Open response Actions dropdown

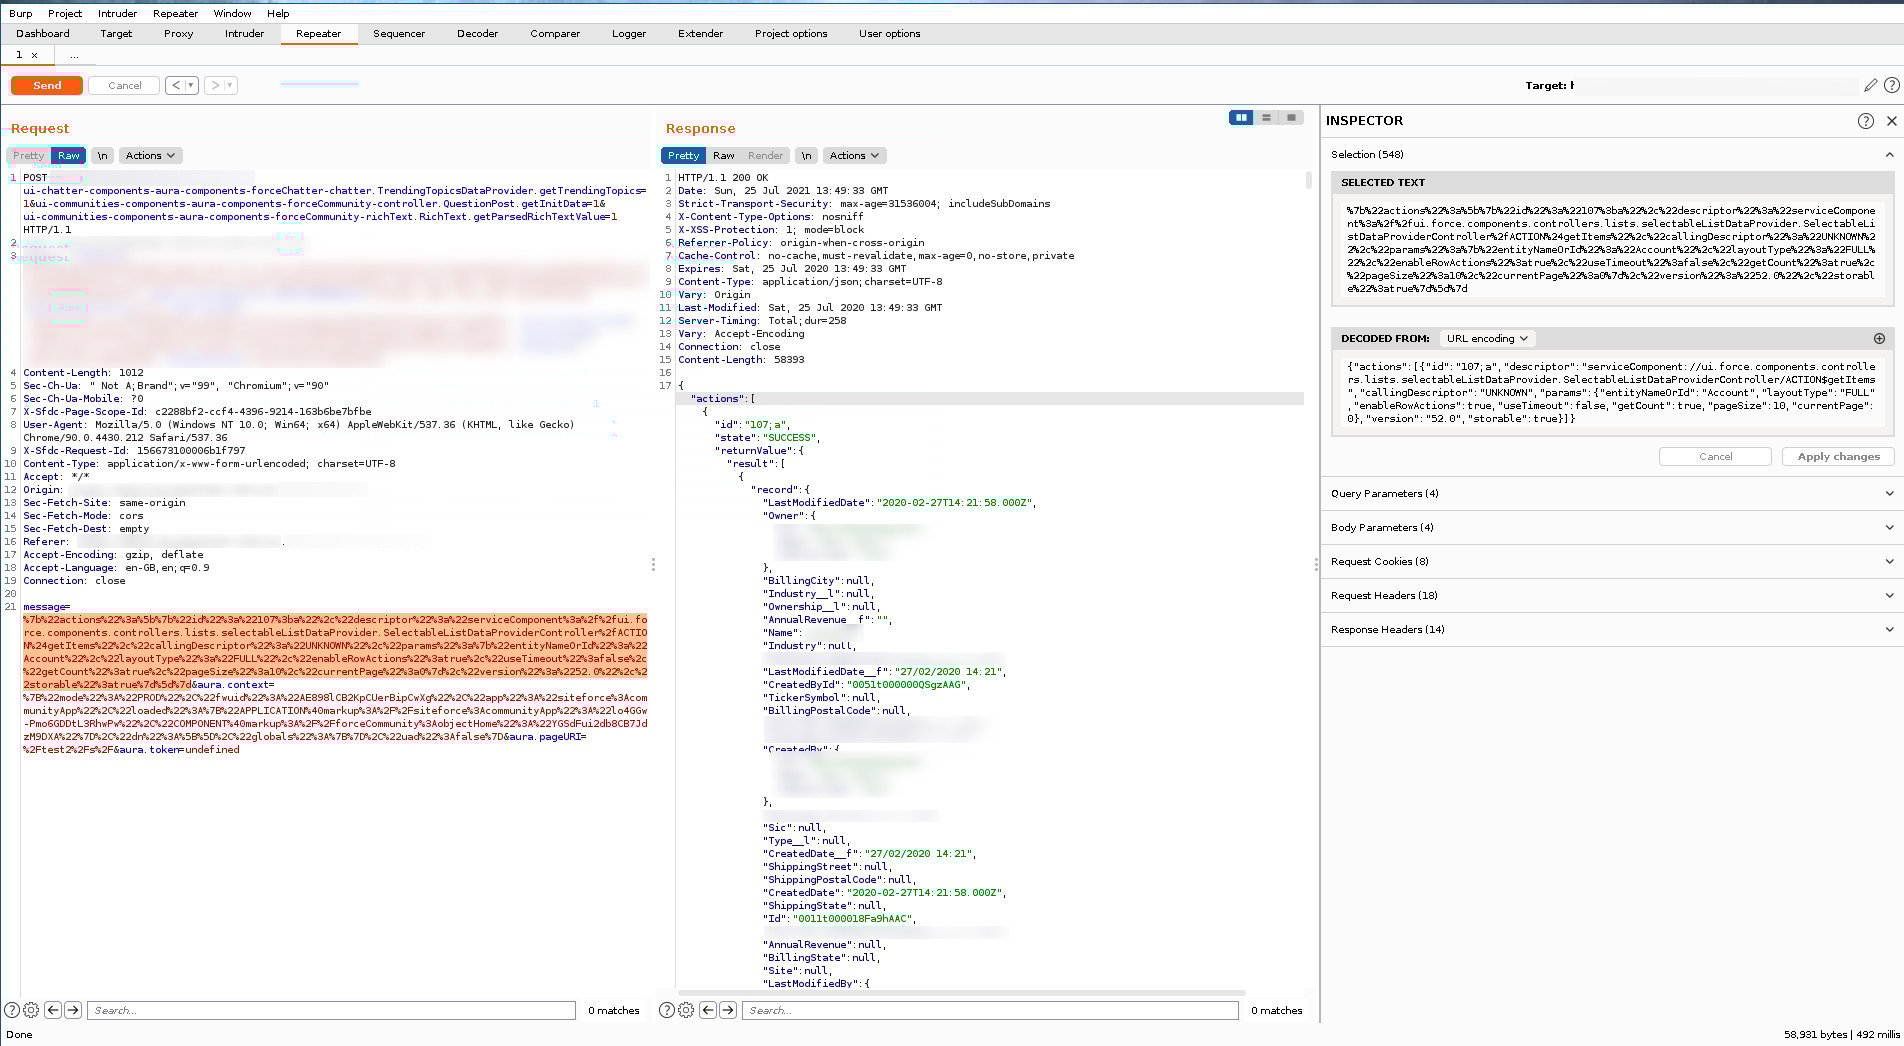(x=854, y=156)
